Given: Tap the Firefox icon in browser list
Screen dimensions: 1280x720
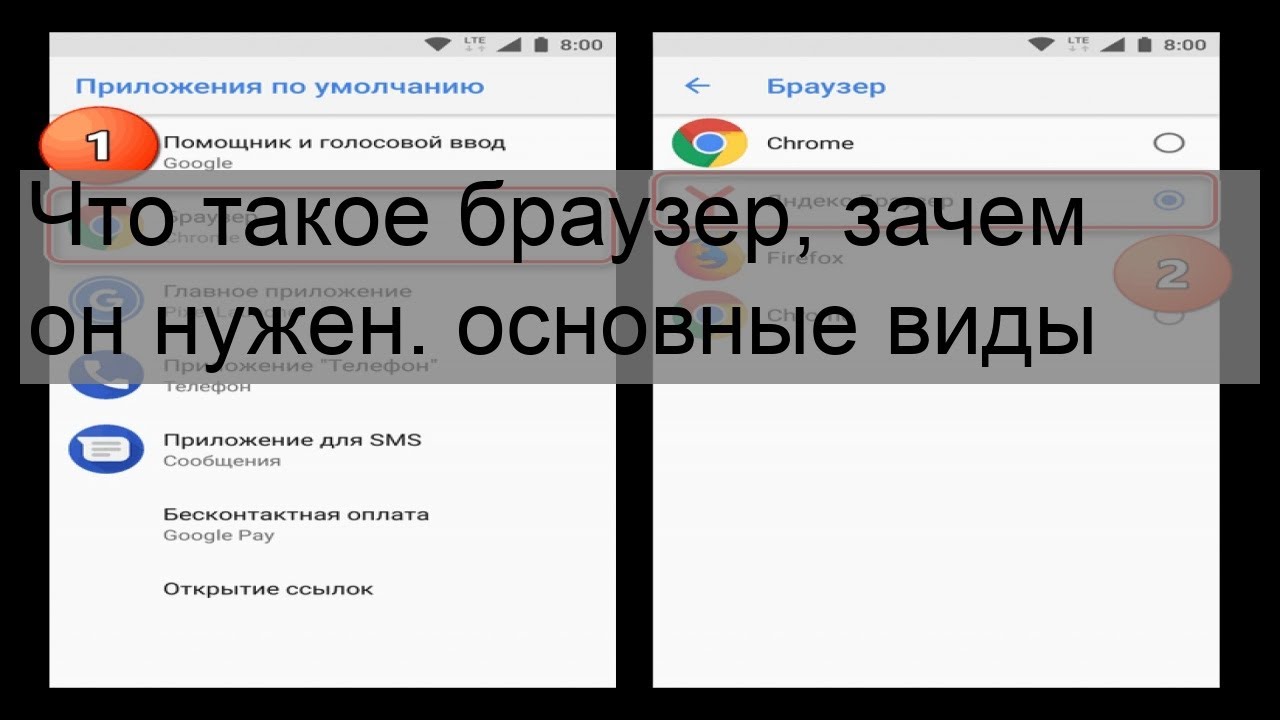Looking at the screenshot, I should [x=709, y=258].
